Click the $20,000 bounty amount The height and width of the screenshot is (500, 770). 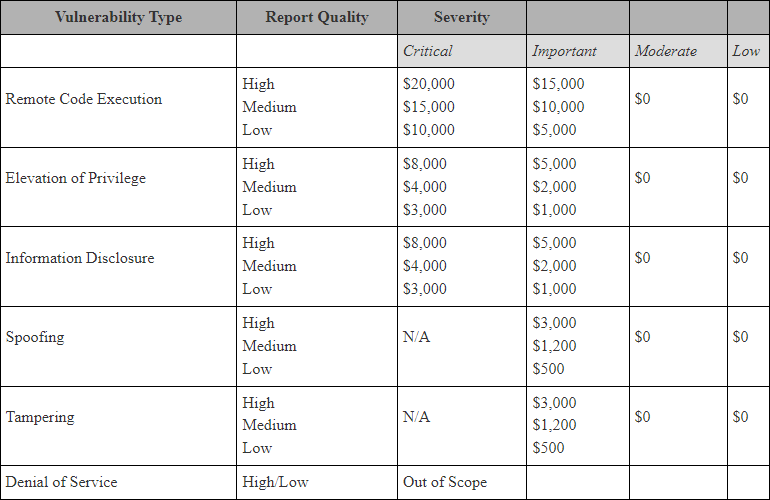428,84
